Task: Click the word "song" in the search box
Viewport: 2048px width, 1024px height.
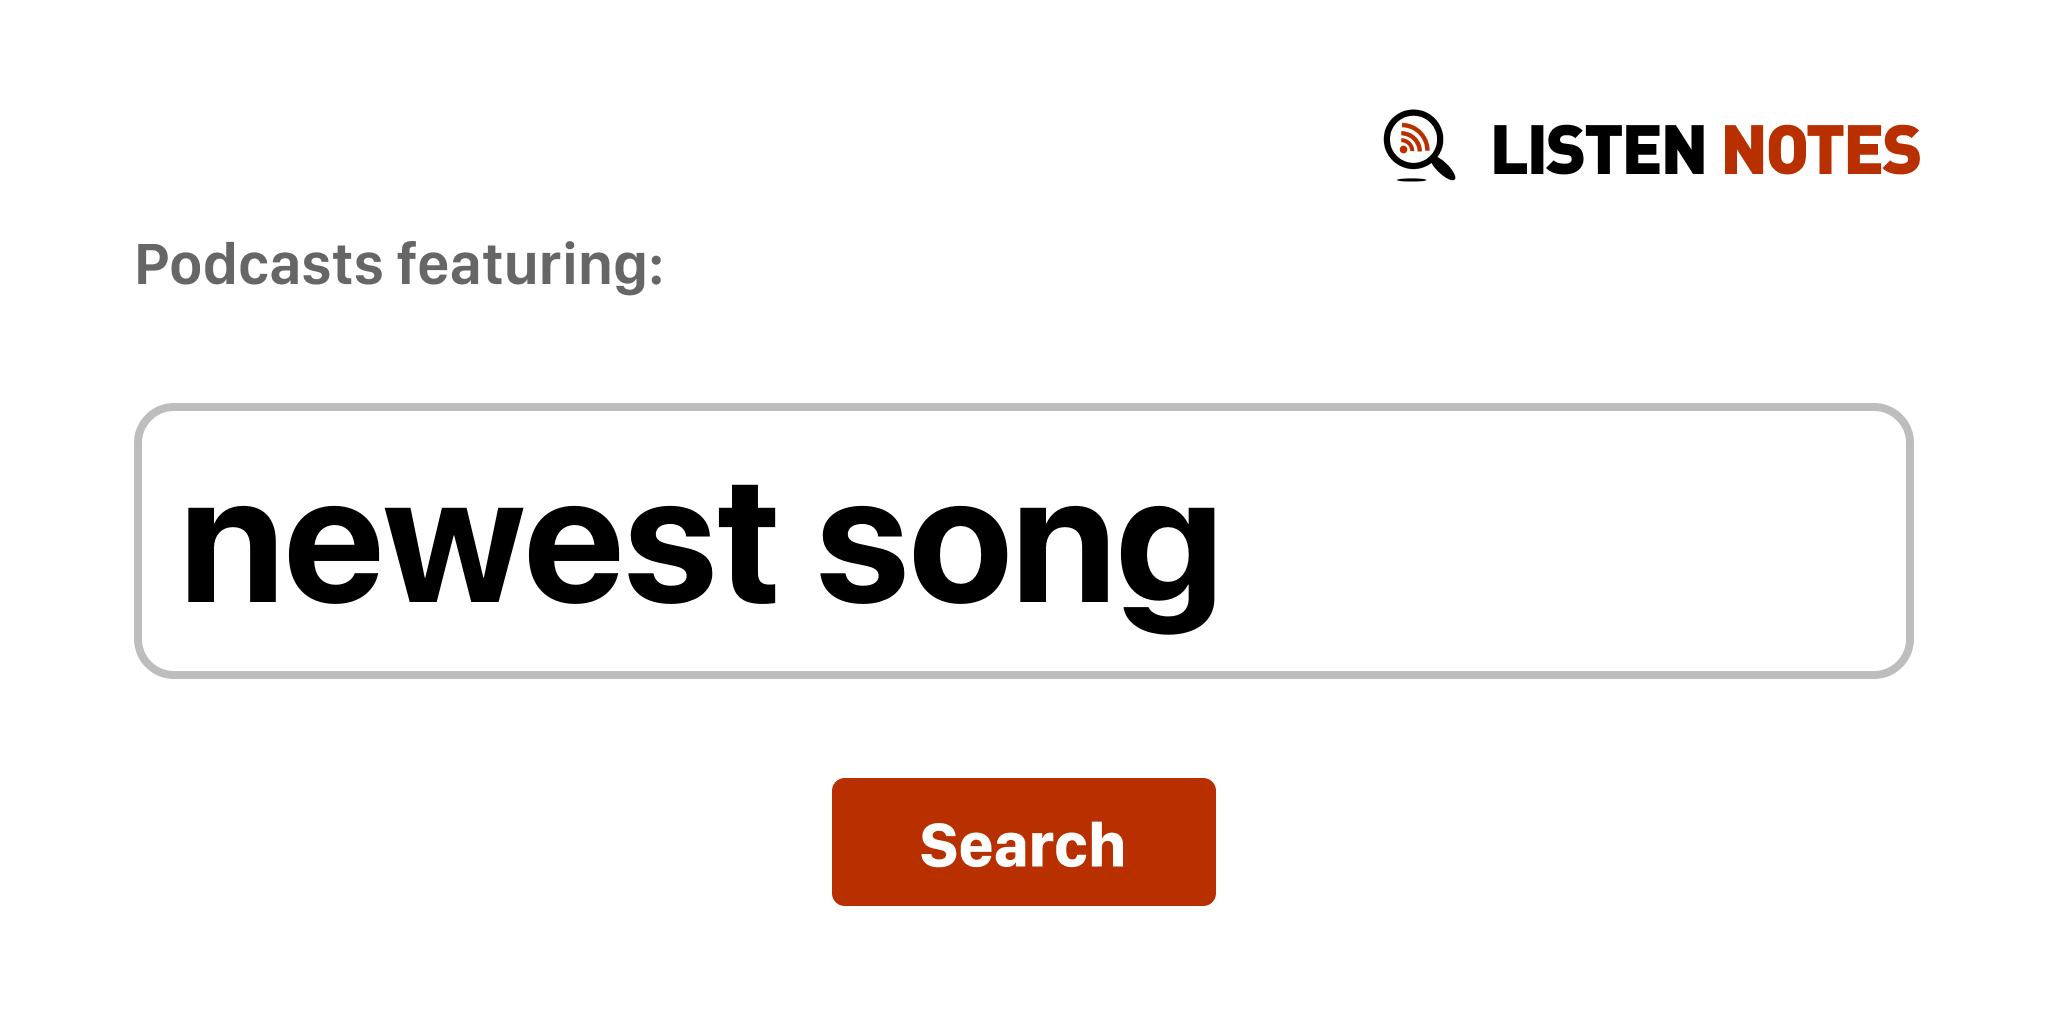Action: [x=1018, y=550]
